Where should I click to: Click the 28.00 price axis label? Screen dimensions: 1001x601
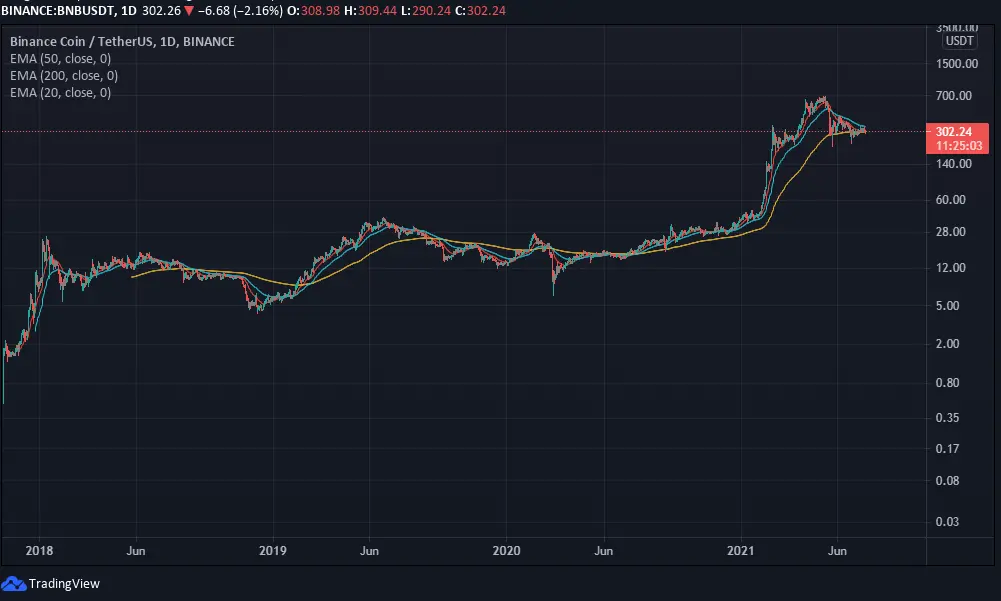point(951,232)
